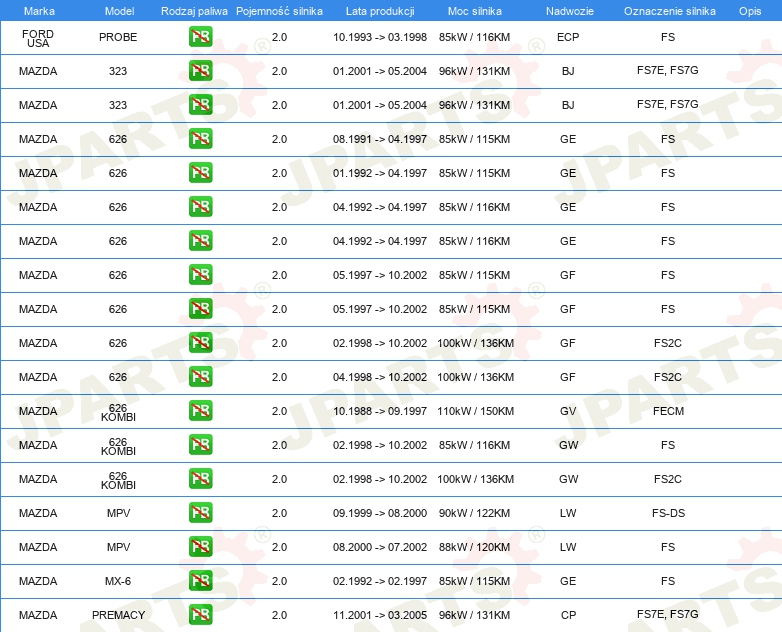782x632 pixels.
Task: Click fuel icon in the MX-6 row
Action: (200, 580)
